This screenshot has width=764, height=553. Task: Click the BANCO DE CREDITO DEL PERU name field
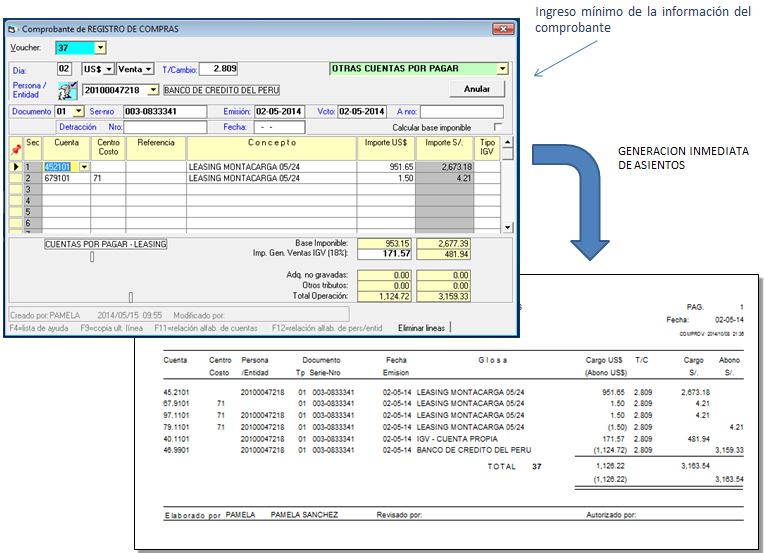pos(221,90)
